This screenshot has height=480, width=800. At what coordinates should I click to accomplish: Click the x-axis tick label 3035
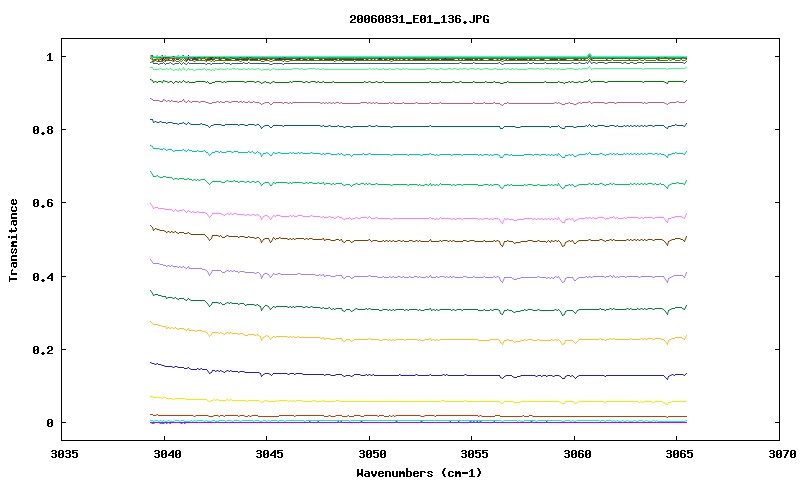(64, 453)
